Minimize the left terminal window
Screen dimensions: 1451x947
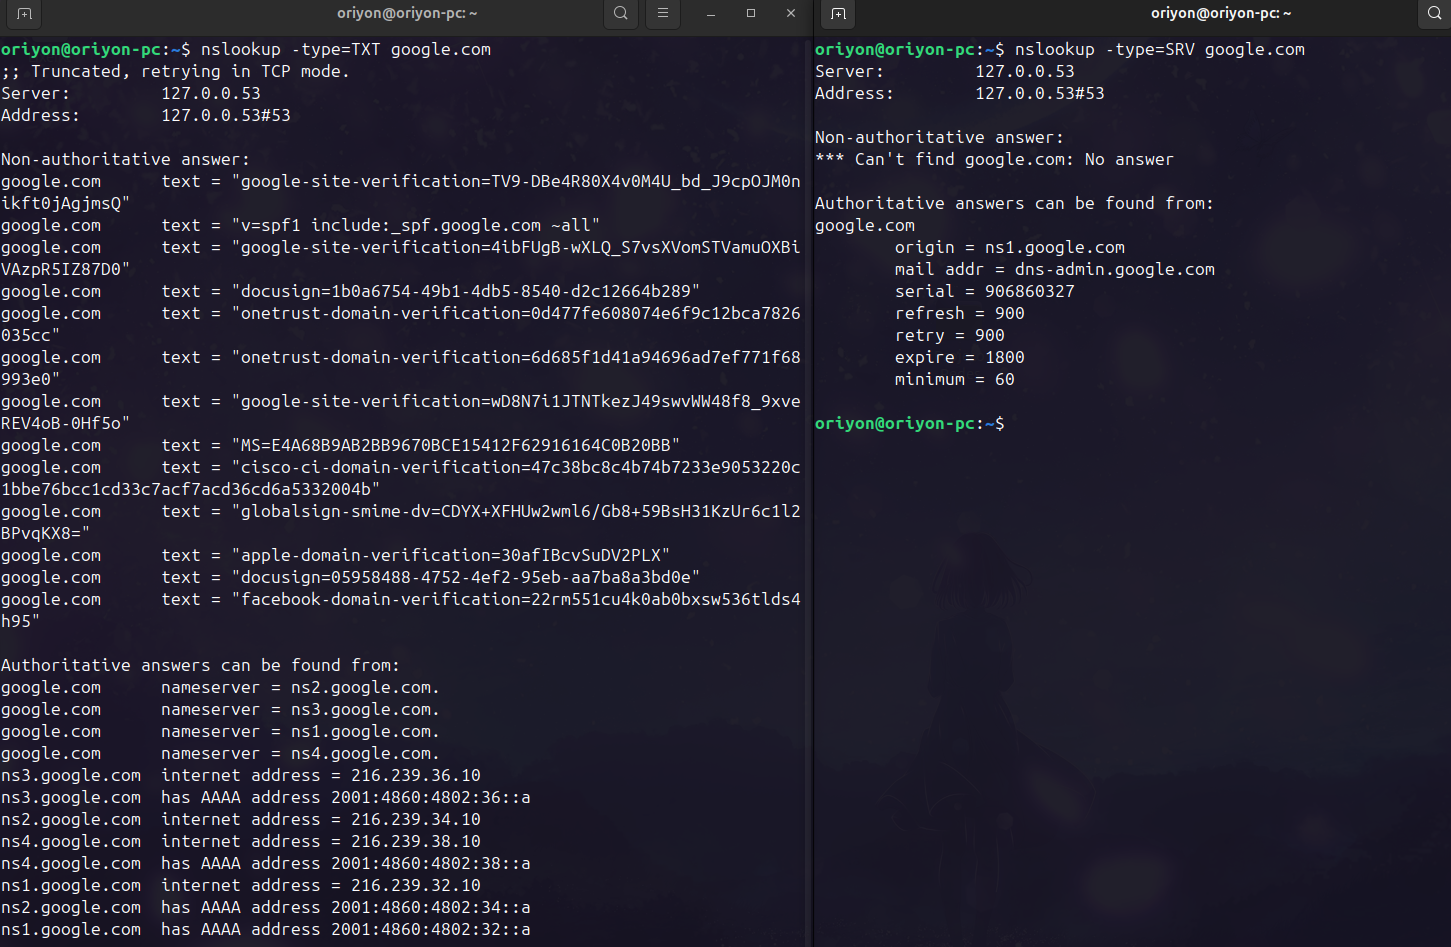(x=711, y=14)
